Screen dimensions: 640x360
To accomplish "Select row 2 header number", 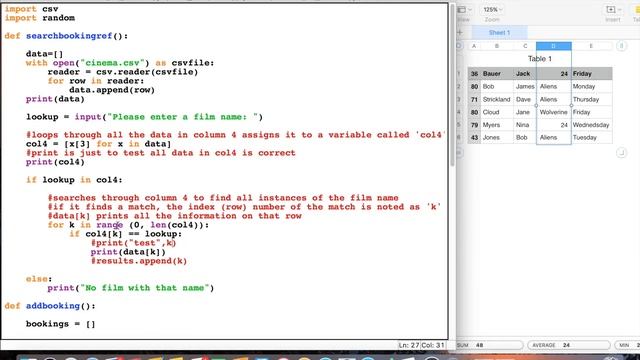I will (x=459, y=87).
